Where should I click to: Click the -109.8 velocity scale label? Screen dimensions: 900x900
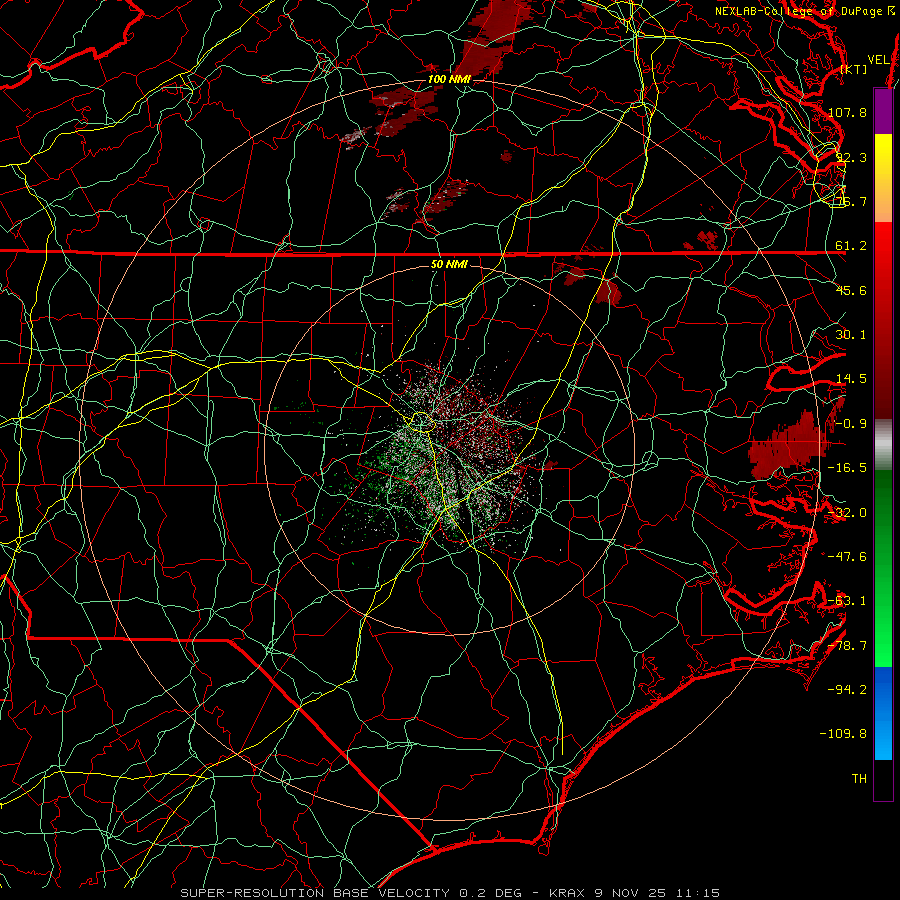click(x=843, y=734)
